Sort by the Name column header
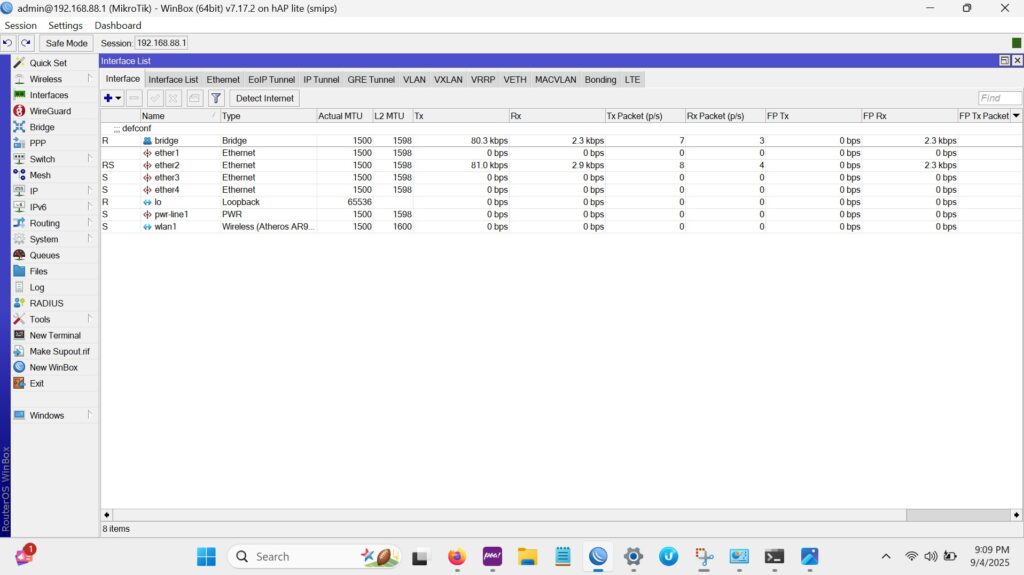 179,116
